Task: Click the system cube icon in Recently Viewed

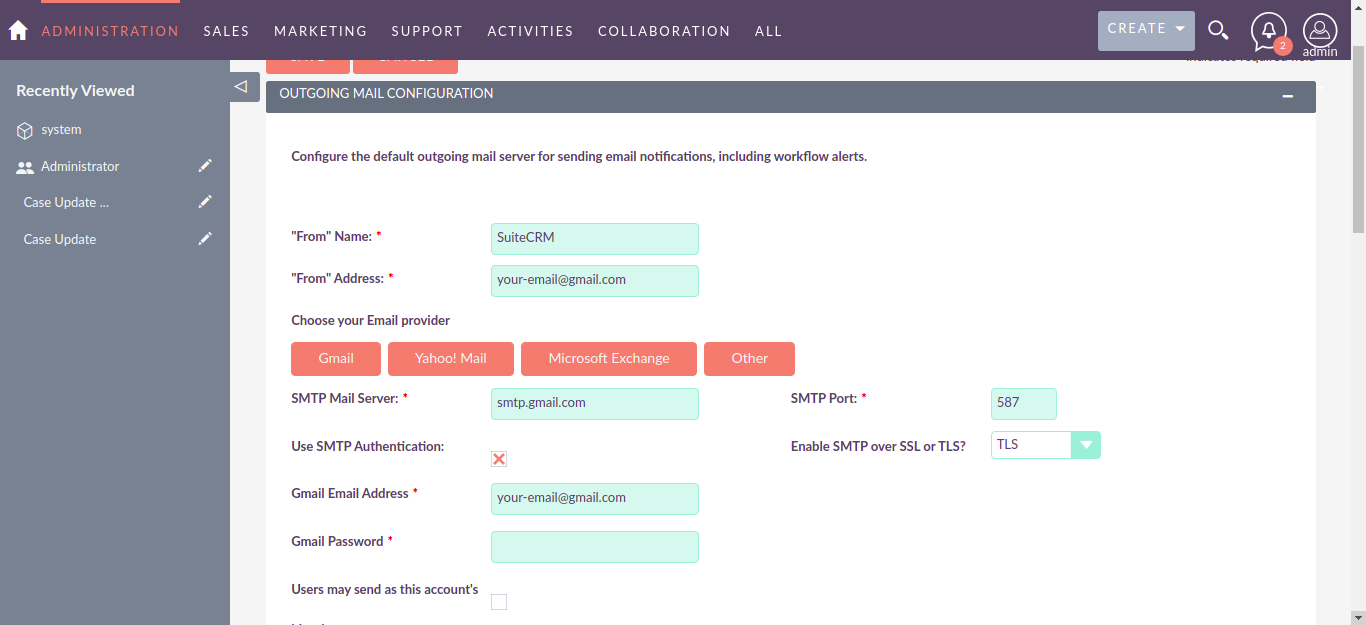Action: pyautogui.click(x=24, y=129)
